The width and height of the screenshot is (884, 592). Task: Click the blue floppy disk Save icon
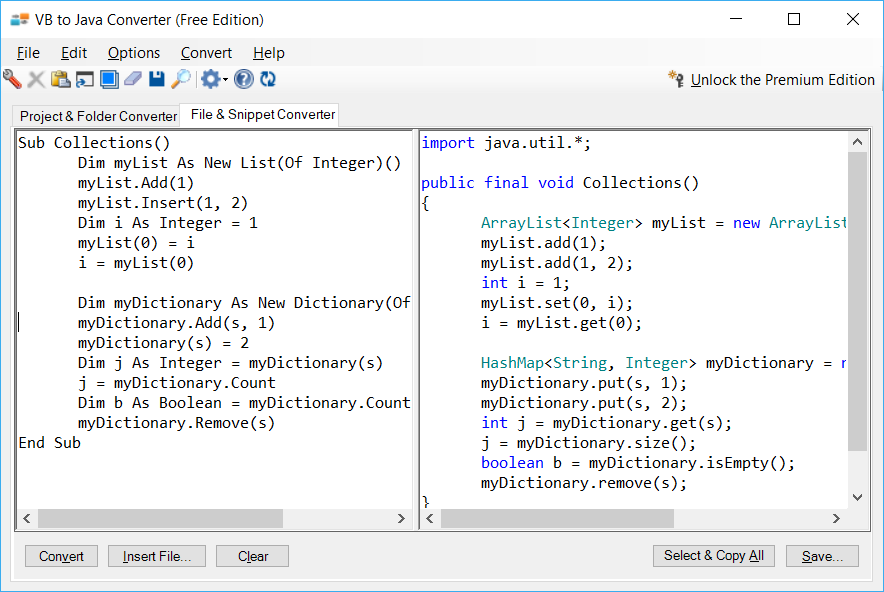(x=157, y=79)
